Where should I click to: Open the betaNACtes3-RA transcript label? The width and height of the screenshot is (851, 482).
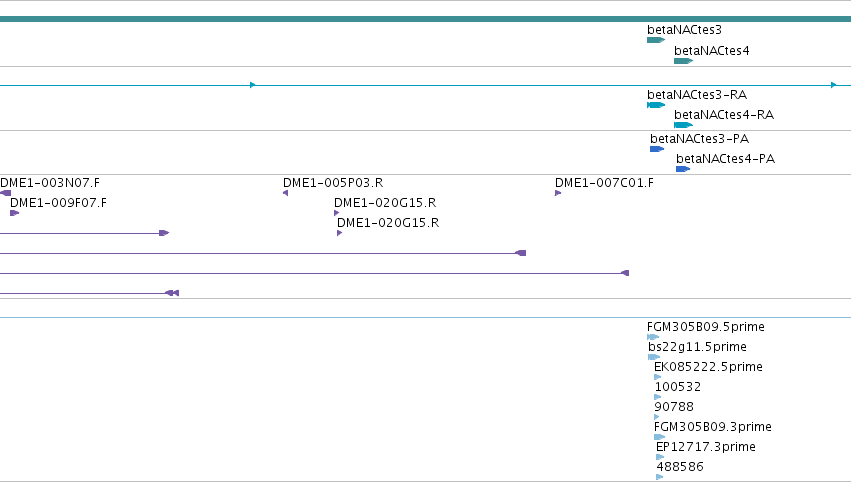click(697, 95)
